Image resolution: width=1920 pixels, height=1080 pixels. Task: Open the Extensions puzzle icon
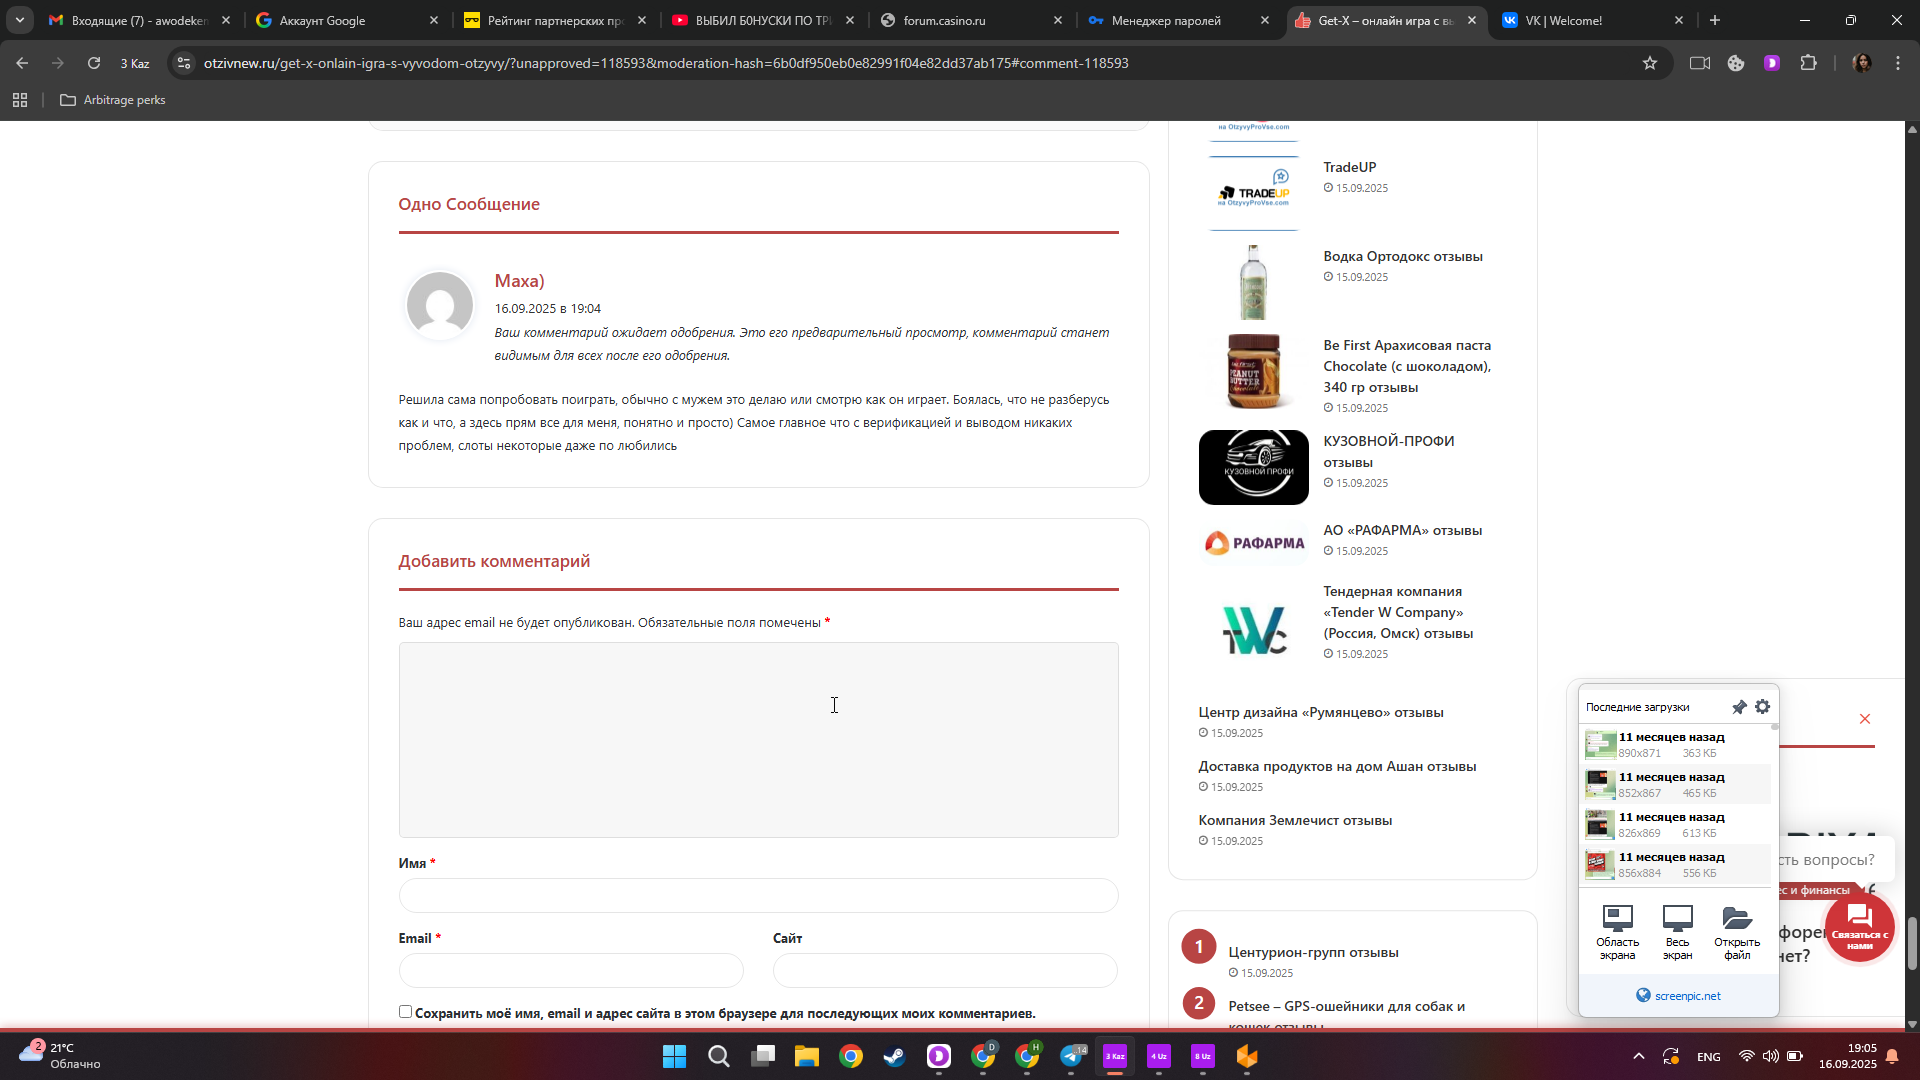[x=1808, y=63]
